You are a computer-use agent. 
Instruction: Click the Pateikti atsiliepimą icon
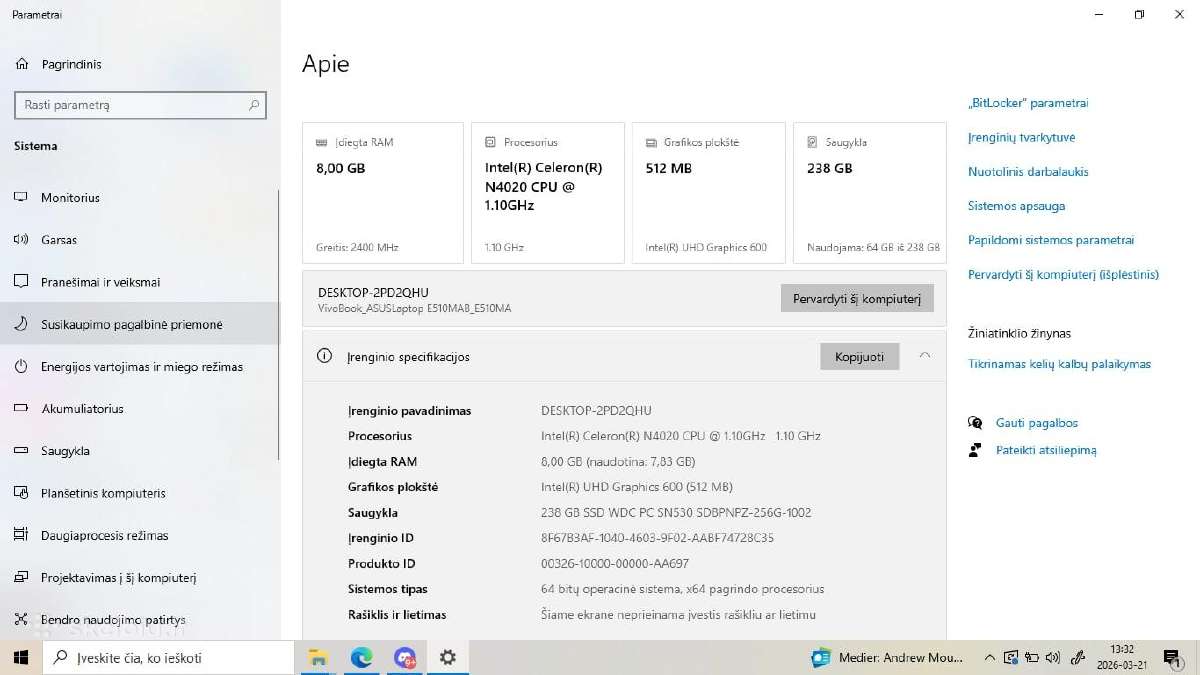click(975, 450)
